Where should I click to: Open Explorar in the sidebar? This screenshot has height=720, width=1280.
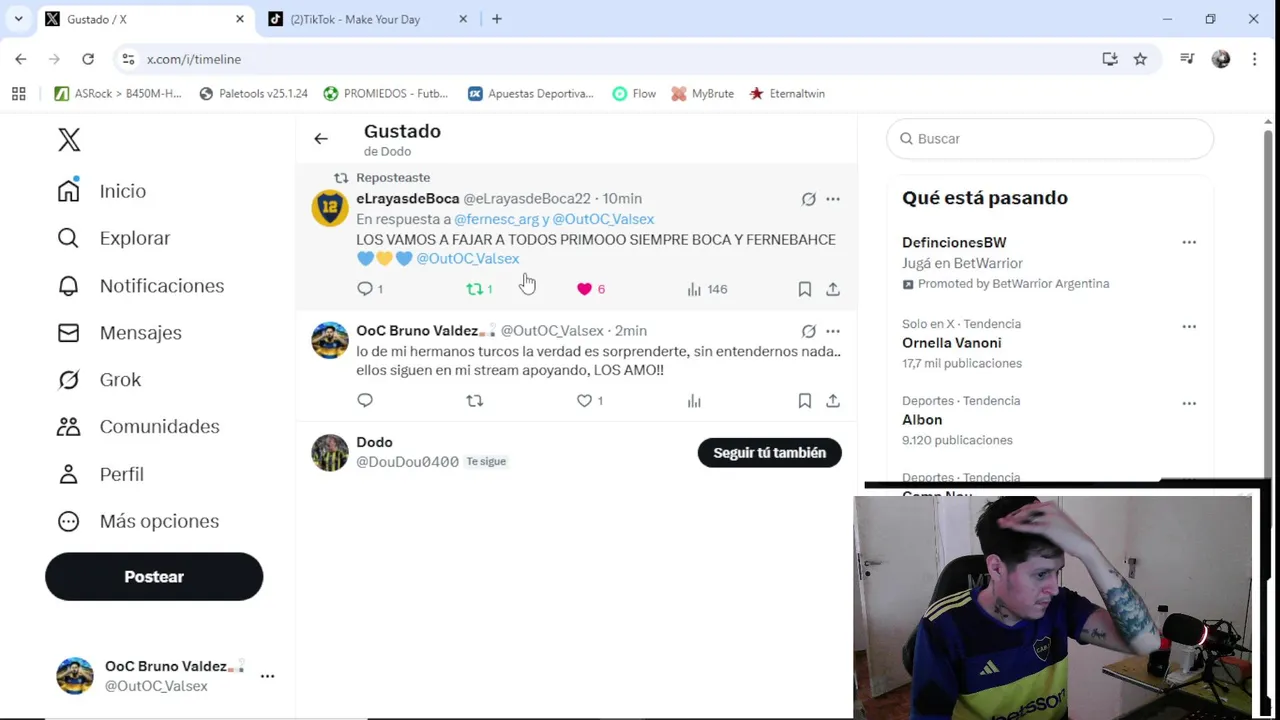[114, 238]
